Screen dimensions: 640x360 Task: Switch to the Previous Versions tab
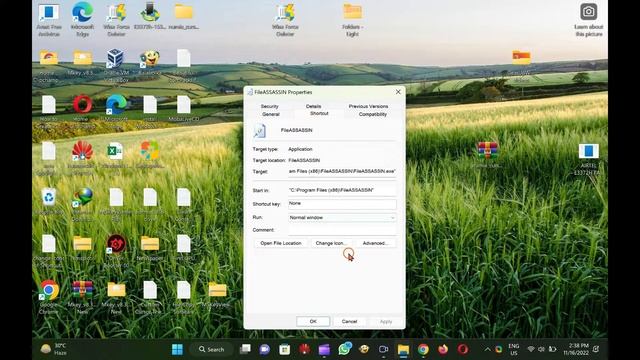click(x=368, y=106)
